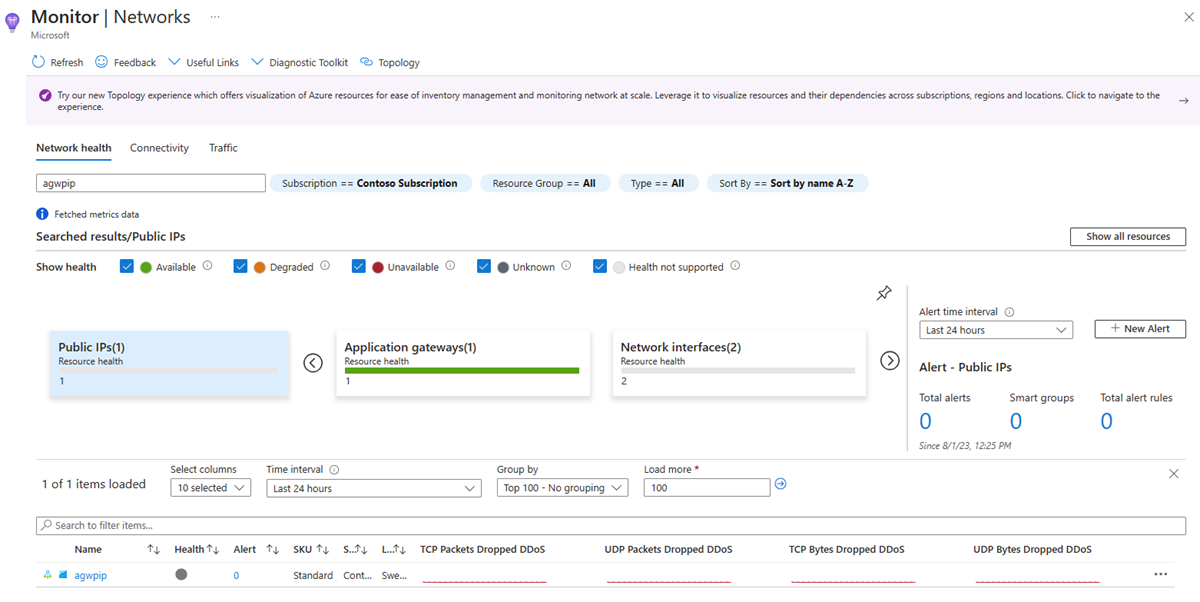The width and height of the screenshot is (1200, 602).
Task: Toggle the Health not supported filter
Action: coord(600,266)
